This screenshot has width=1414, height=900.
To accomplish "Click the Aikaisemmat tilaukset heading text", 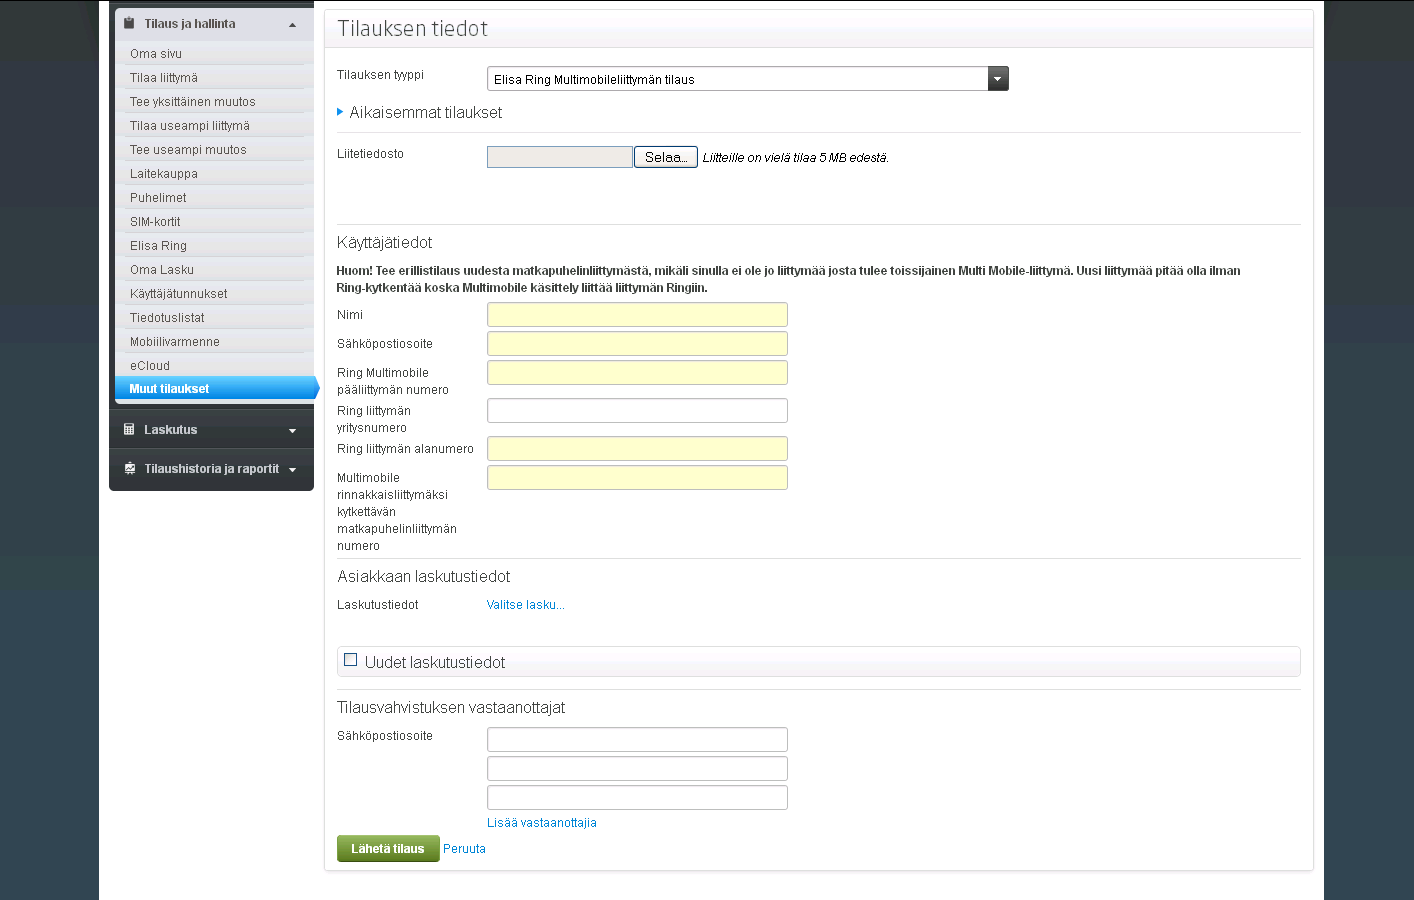I will (426, 113).
